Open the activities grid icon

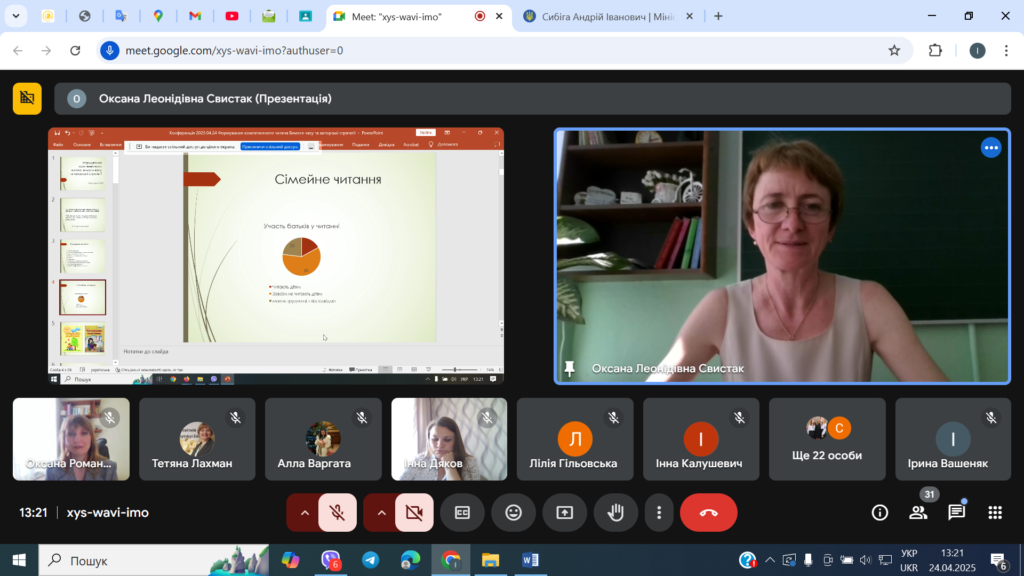995,513
